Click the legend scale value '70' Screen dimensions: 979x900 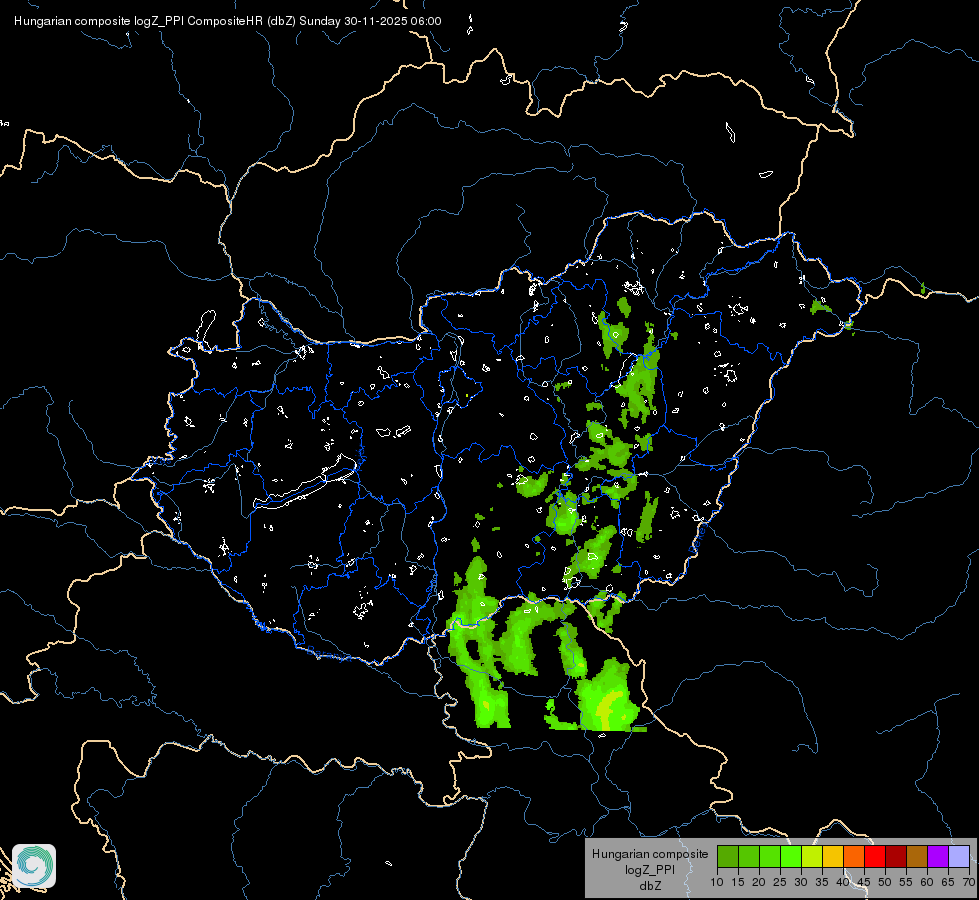(969, 883)
